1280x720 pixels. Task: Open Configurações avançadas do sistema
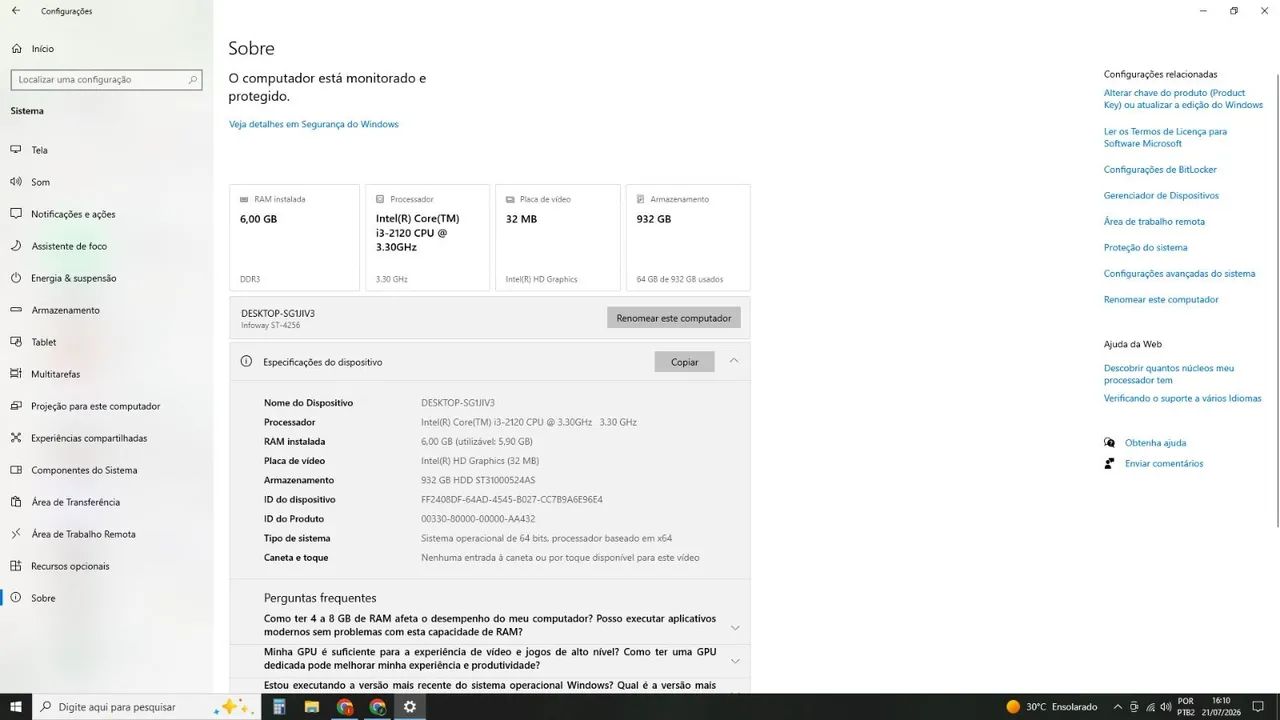click(x=1179, y=274)
